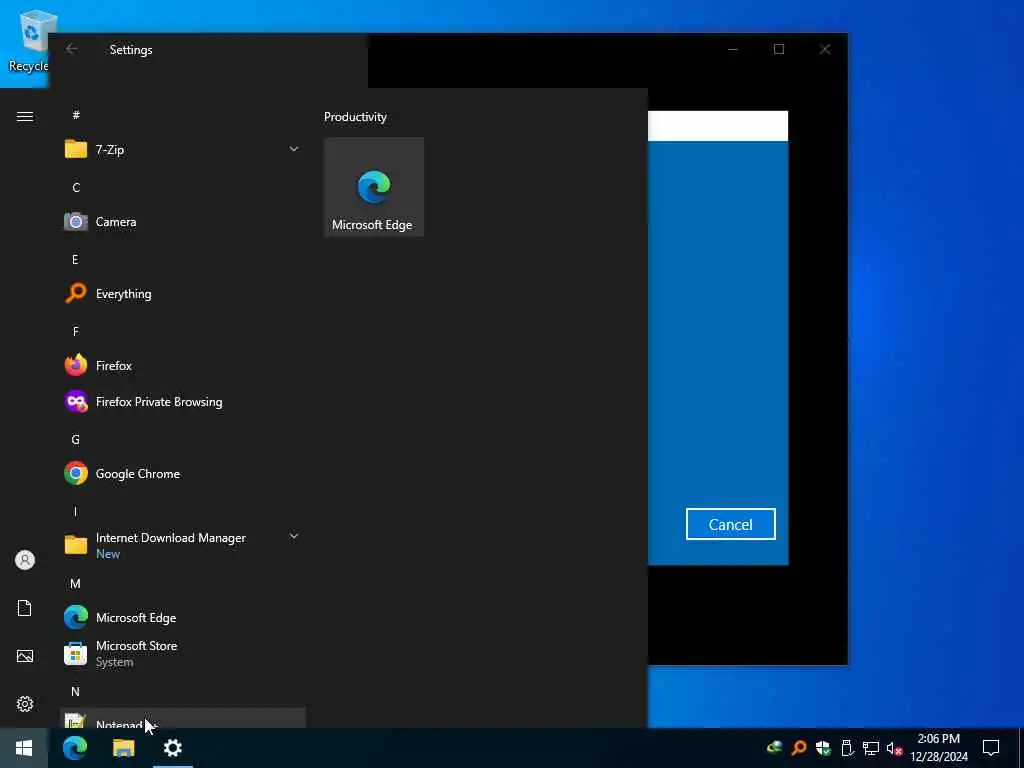Open the Action Center notifications icon
The height and width of the screenshot is (768, 1024).
click(991, 748)
